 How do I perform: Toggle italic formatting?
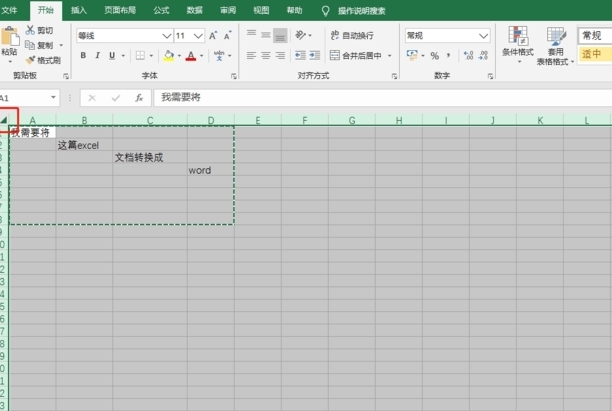98,55
